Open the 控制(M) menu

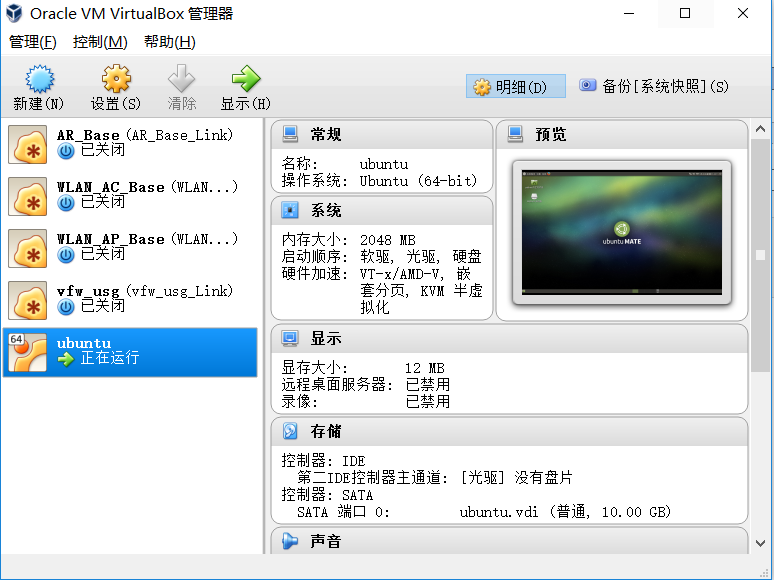(x=100, y=42)
